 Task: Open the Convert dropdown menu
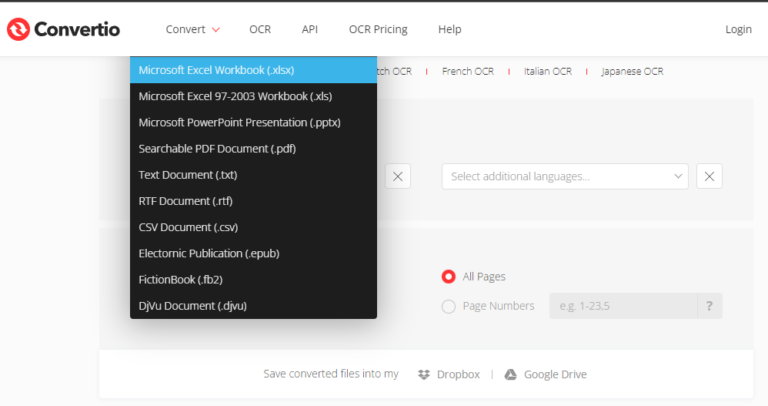pos(193,30)
